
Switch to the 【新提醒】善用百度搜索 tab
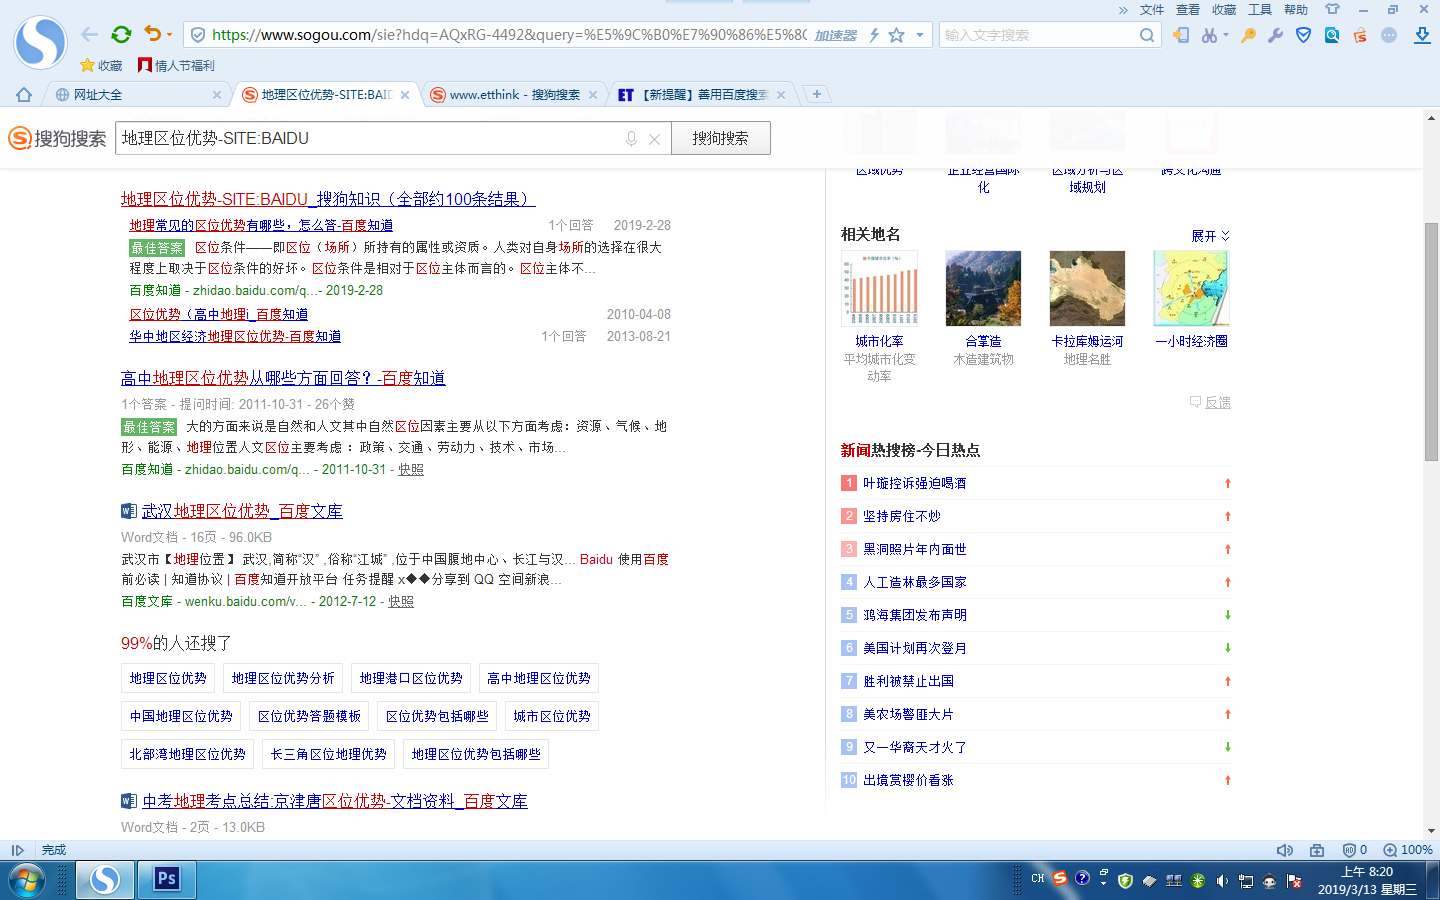point(702,95)
